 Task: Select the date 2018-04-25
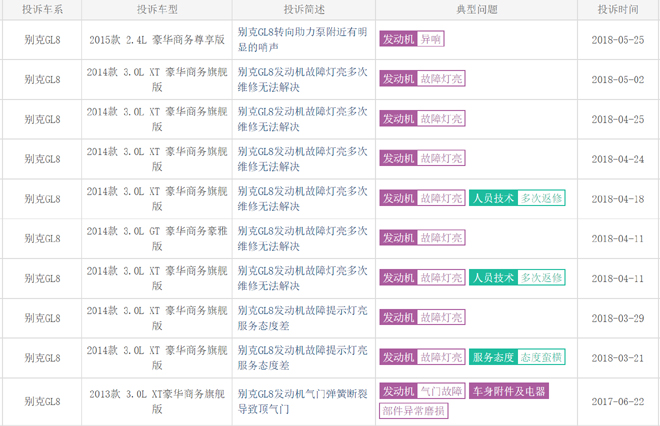[x=618, y=120]
